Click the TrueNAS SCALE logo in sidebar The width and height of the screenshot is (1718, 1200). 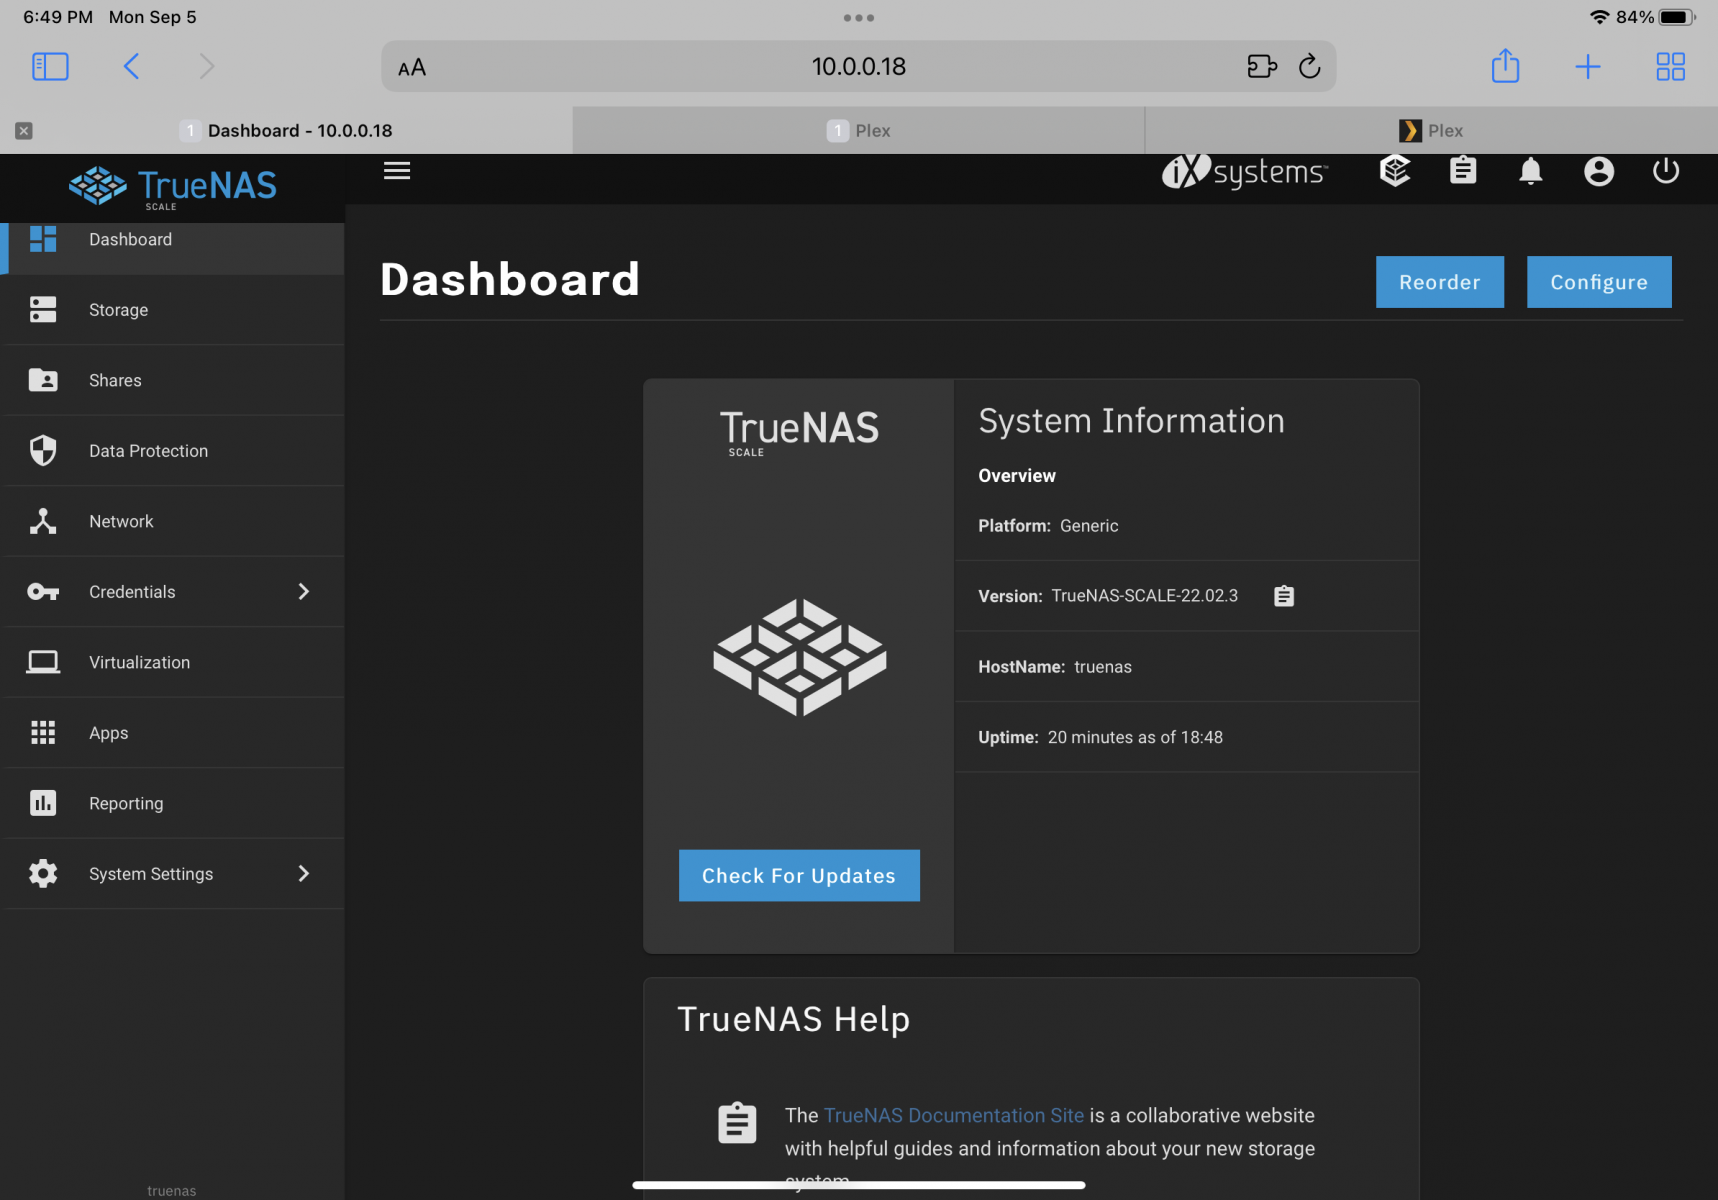click(173, 188)
